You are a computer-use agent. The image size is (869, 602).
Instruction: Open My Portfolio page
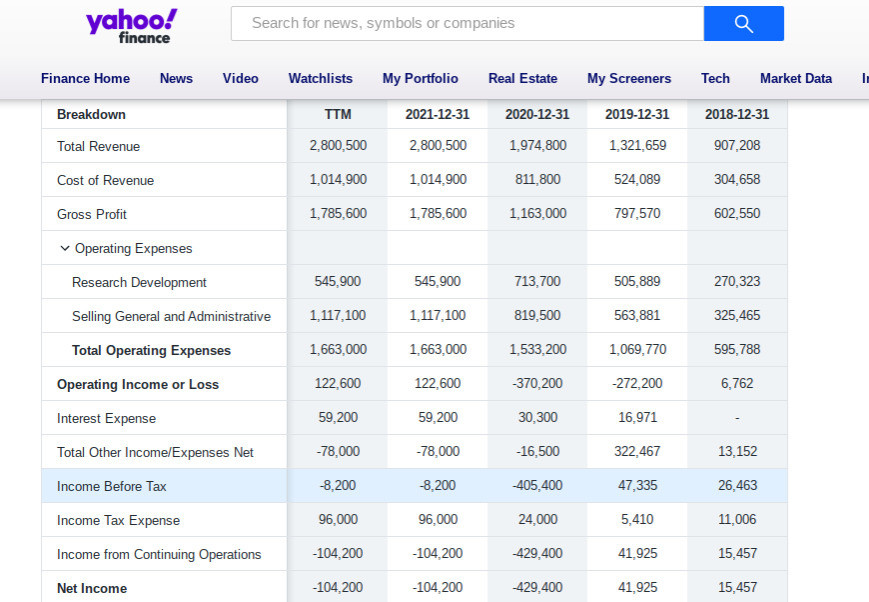pyautogui.click(x=420, y=78)
